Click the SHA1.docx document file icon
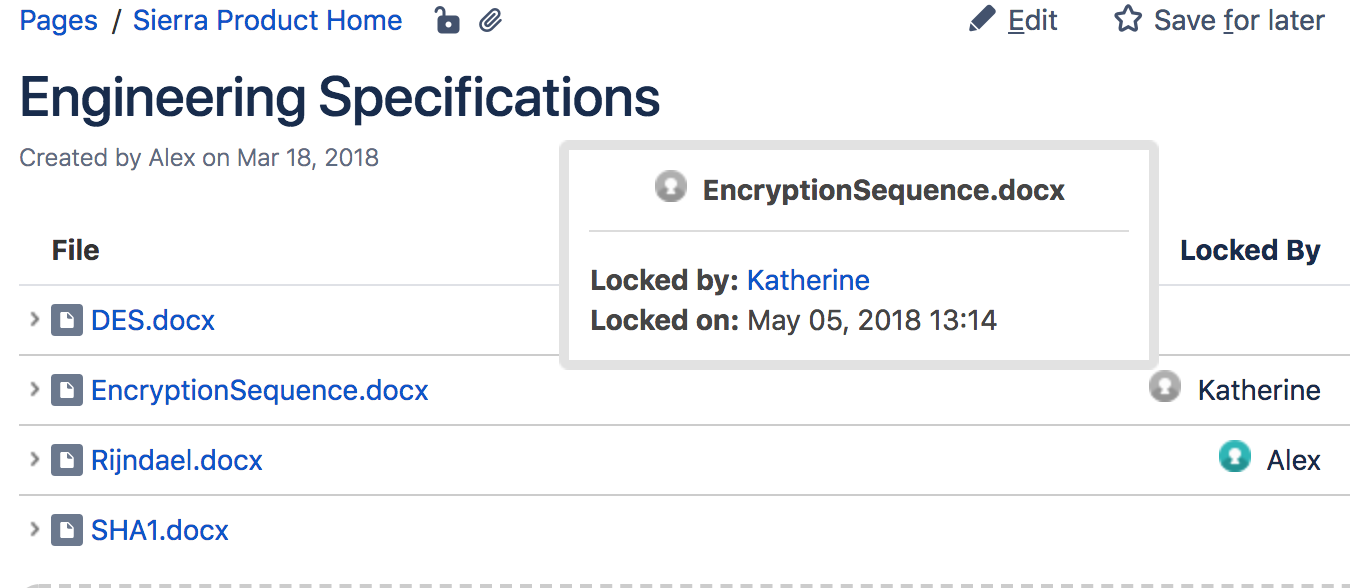This screenshot has width=1350, height=588. (x=67, y=530)
